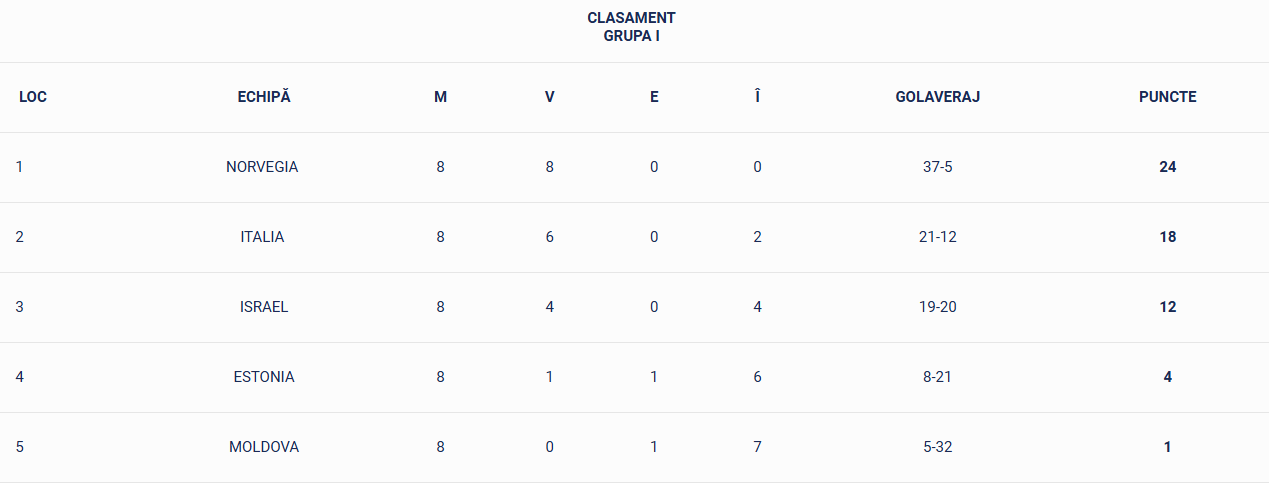
Task: Click Estonia's 4 points value
Action: (x=1167, y=377)
